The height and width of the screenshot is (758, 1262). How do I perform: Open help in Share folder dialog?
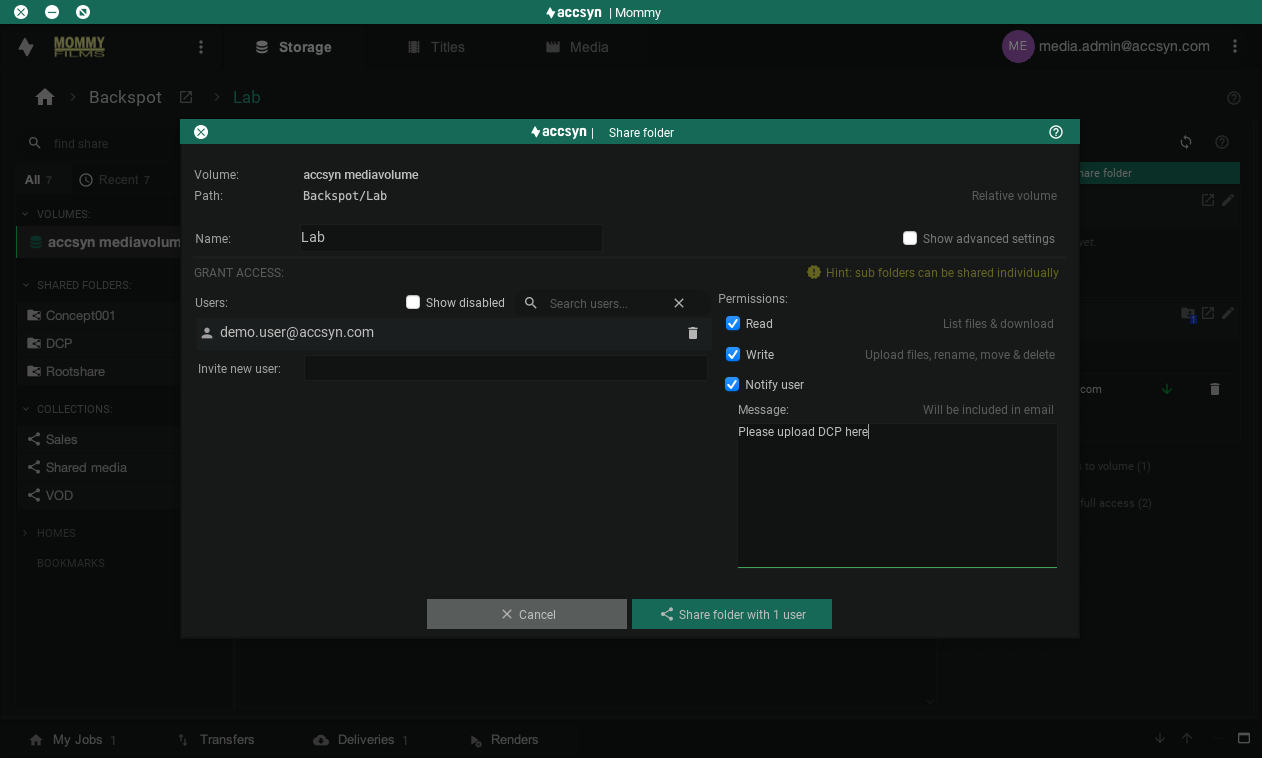pos(1056,132)
